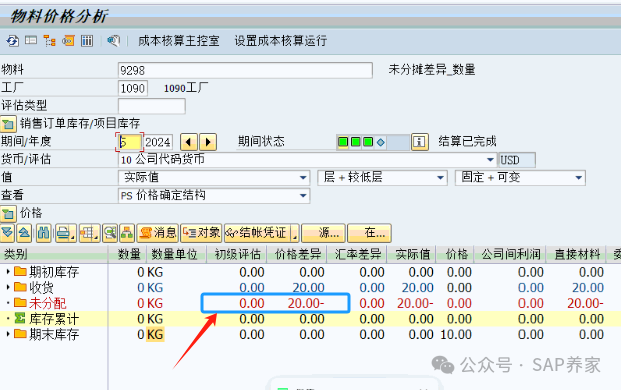Click the 价格 icon button above the grid
621x390 pixels.
pos(8,214)
